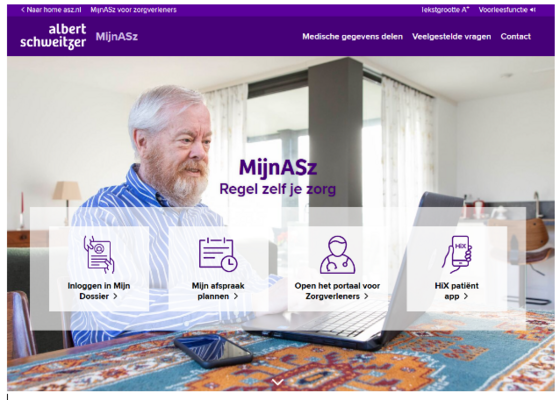Click the Albert Schweitzer logo
560x400 pixels.
(53, 36)
